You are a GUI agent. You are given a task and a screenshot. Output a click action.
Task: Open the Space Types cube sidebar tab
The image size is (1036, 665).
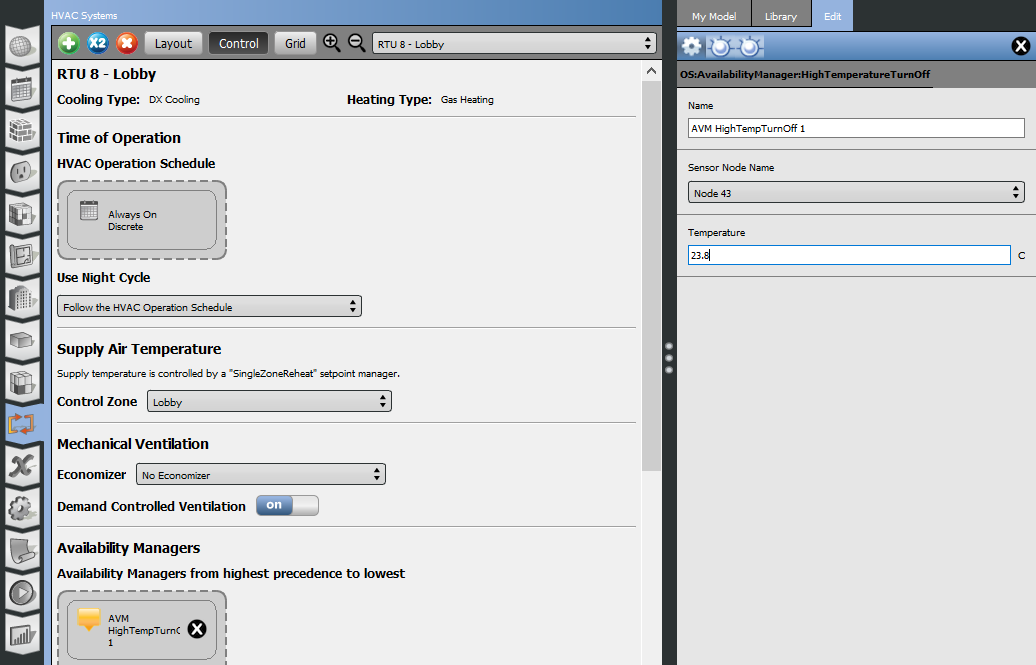pos(21,214)
